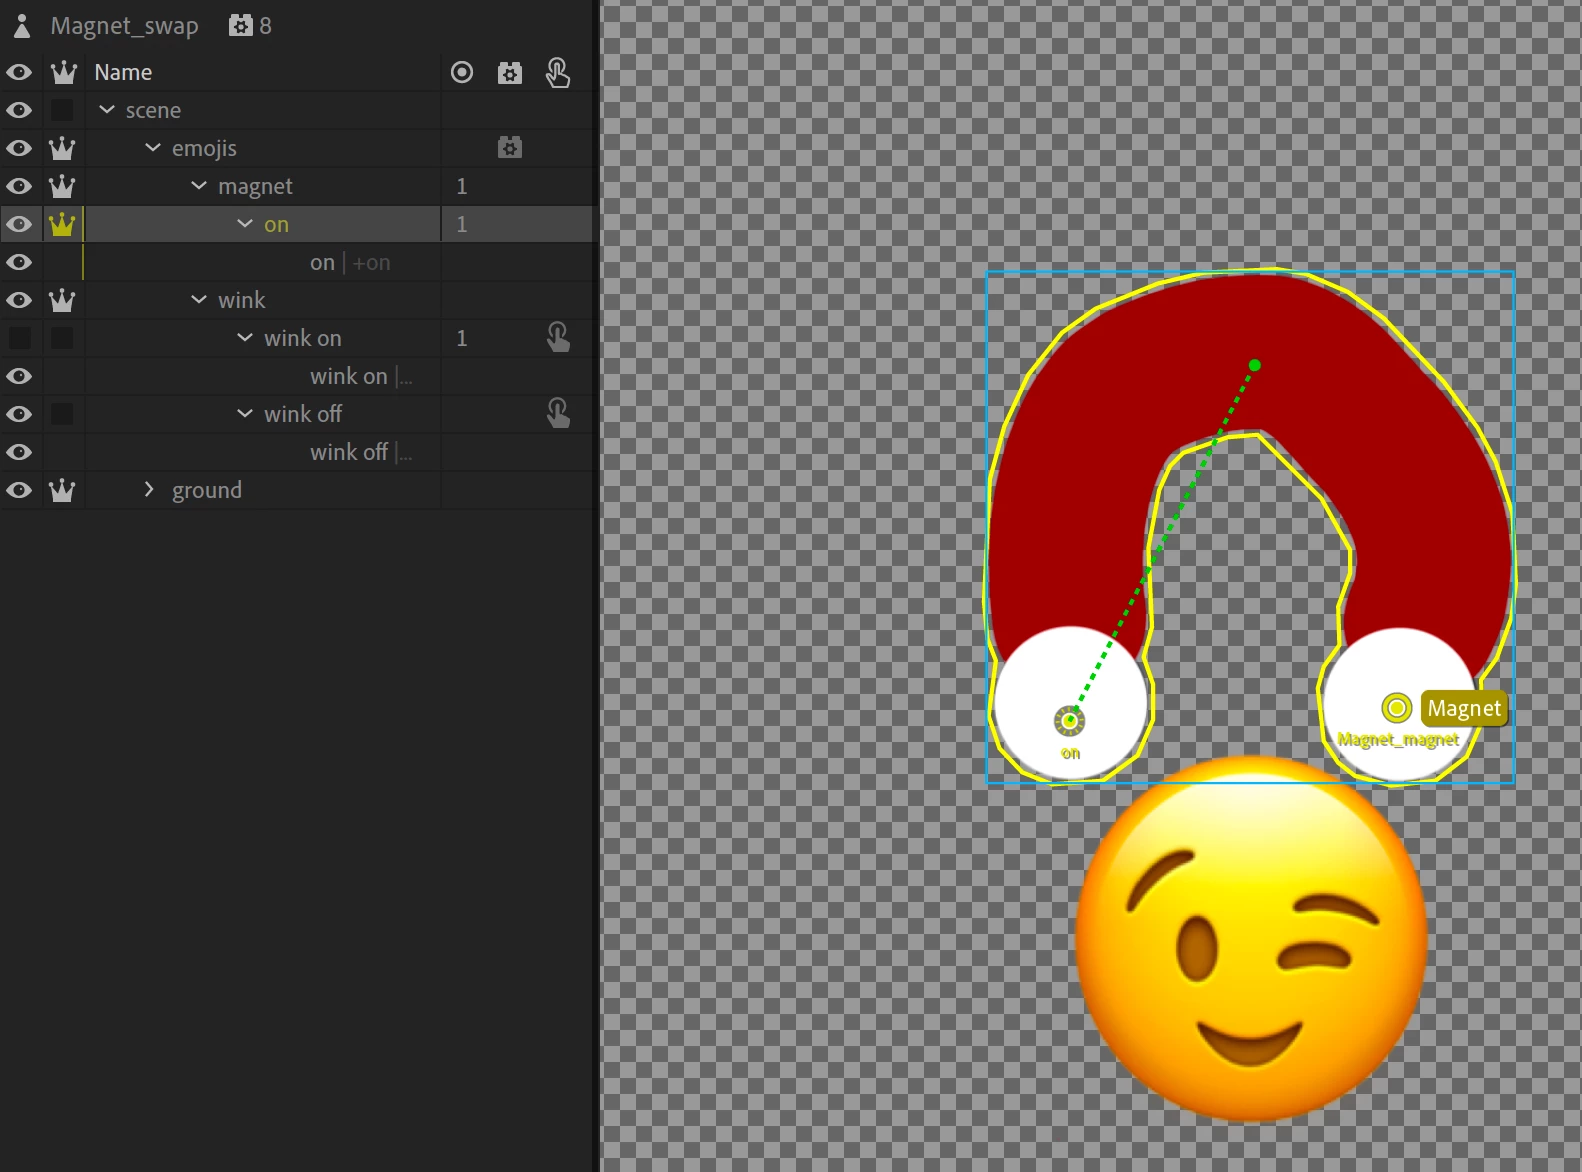
Task: Click the eye column header icon
Action: 19,72
